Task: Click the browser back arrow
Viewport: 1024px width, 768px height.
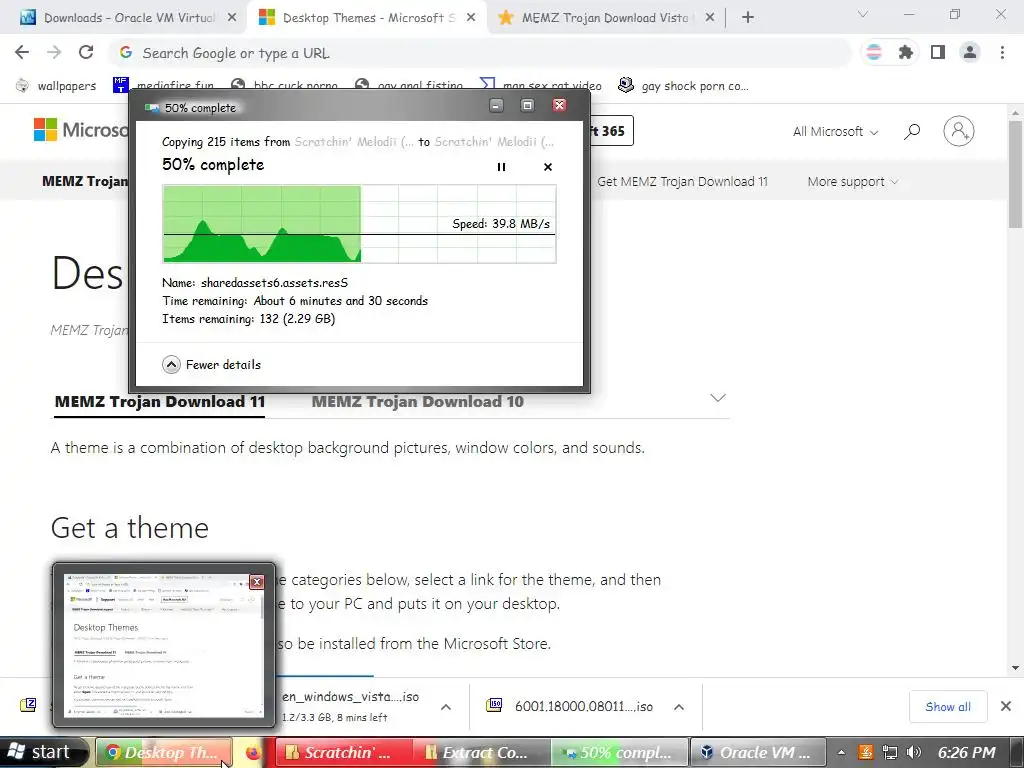Action: (22, 52)
